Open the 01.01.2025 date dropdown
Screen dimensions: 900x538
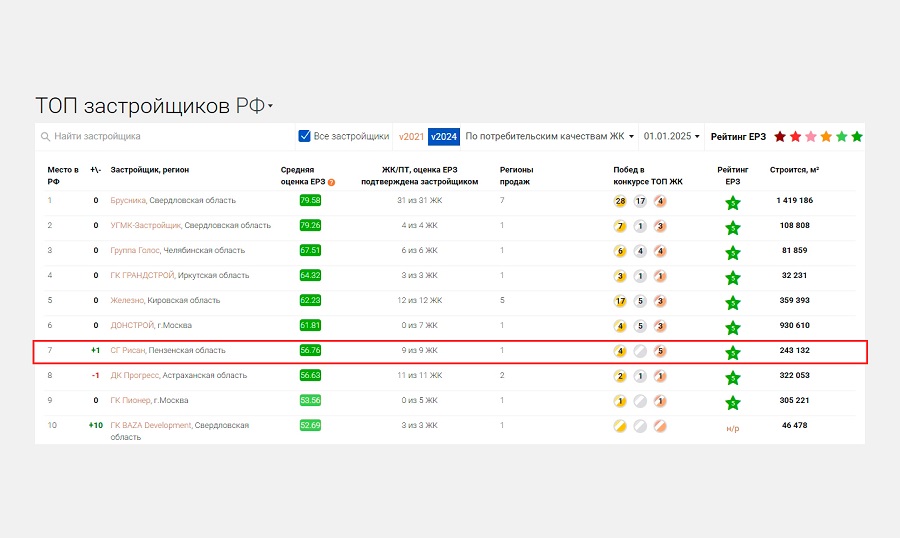coord(672,136)
